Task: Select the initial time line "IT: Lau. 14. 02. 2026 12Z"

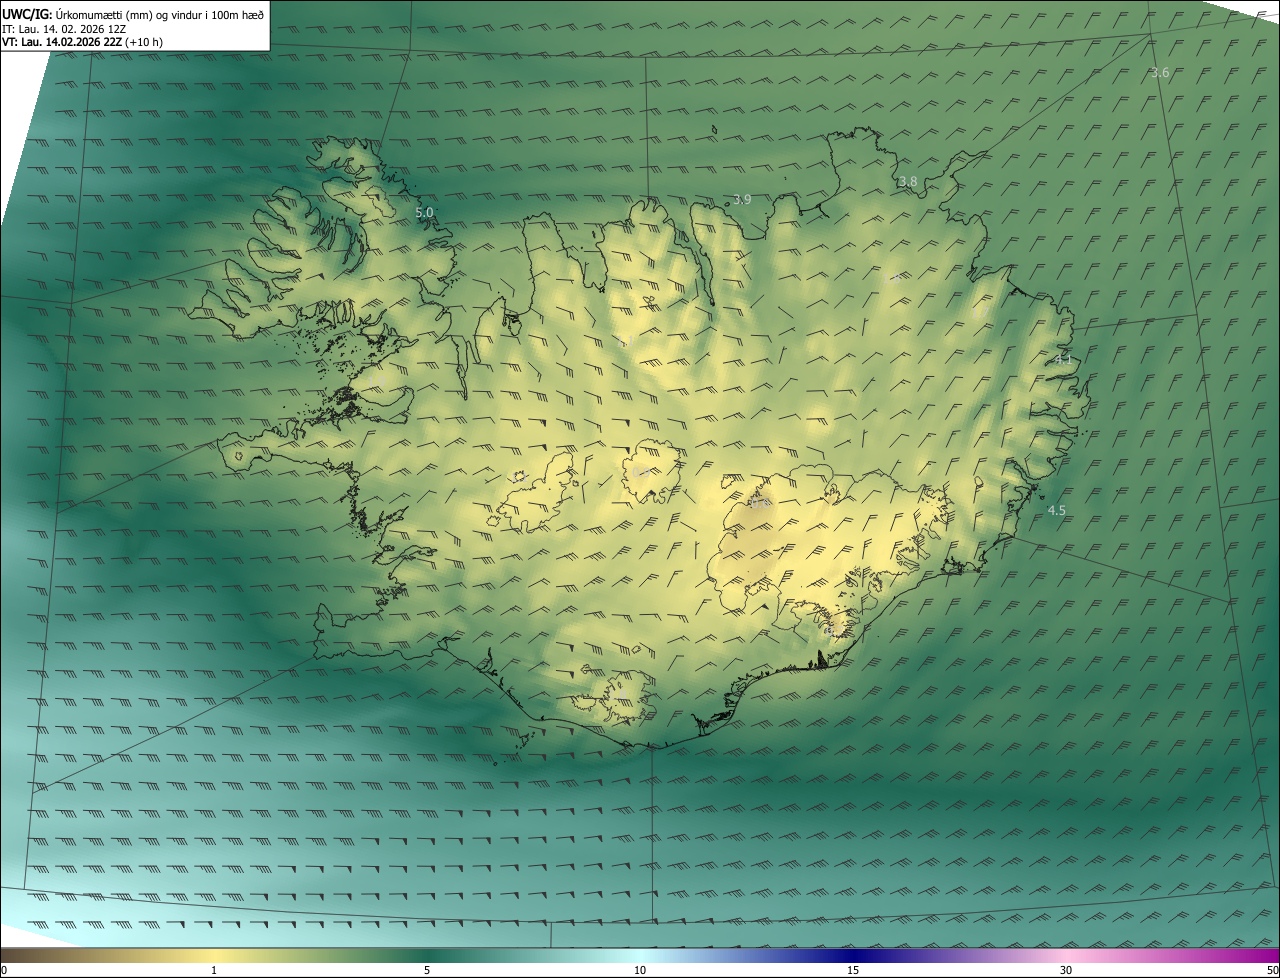Action: click(64, 28)
